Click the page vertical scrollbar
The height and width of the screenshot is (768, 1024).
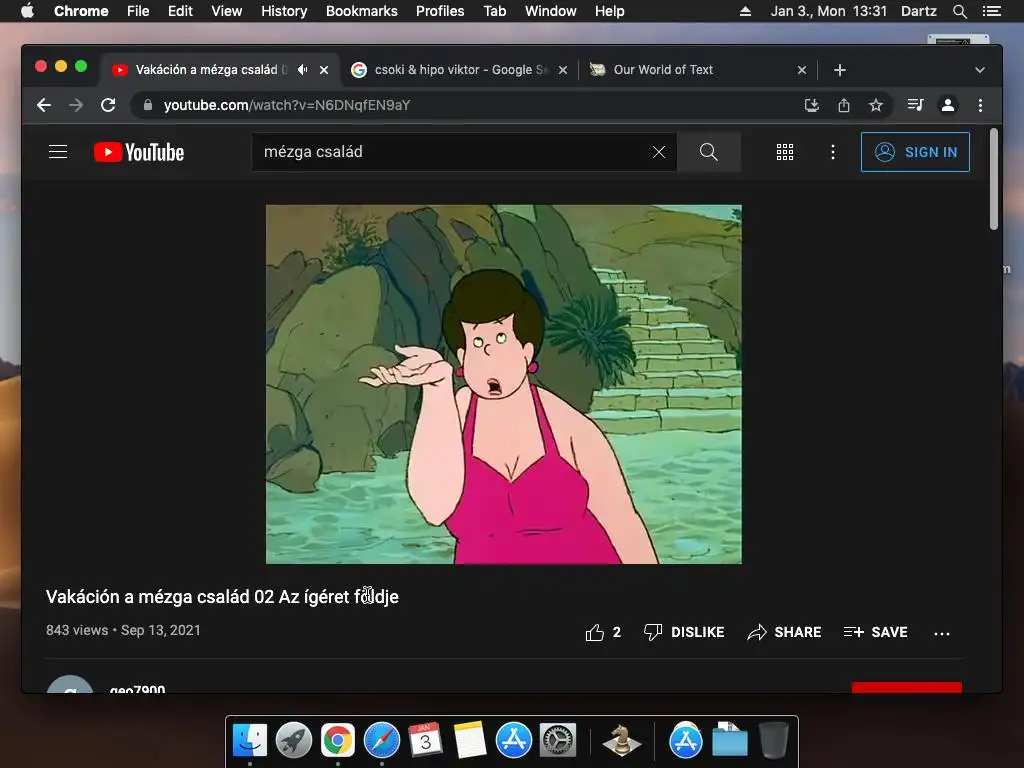pos(993,179)
